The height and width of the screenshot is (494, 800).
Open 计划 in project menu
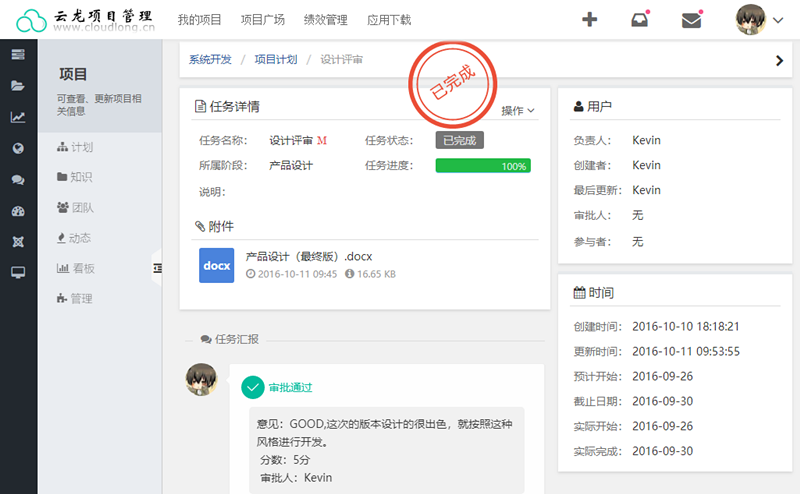pos(75,147)
